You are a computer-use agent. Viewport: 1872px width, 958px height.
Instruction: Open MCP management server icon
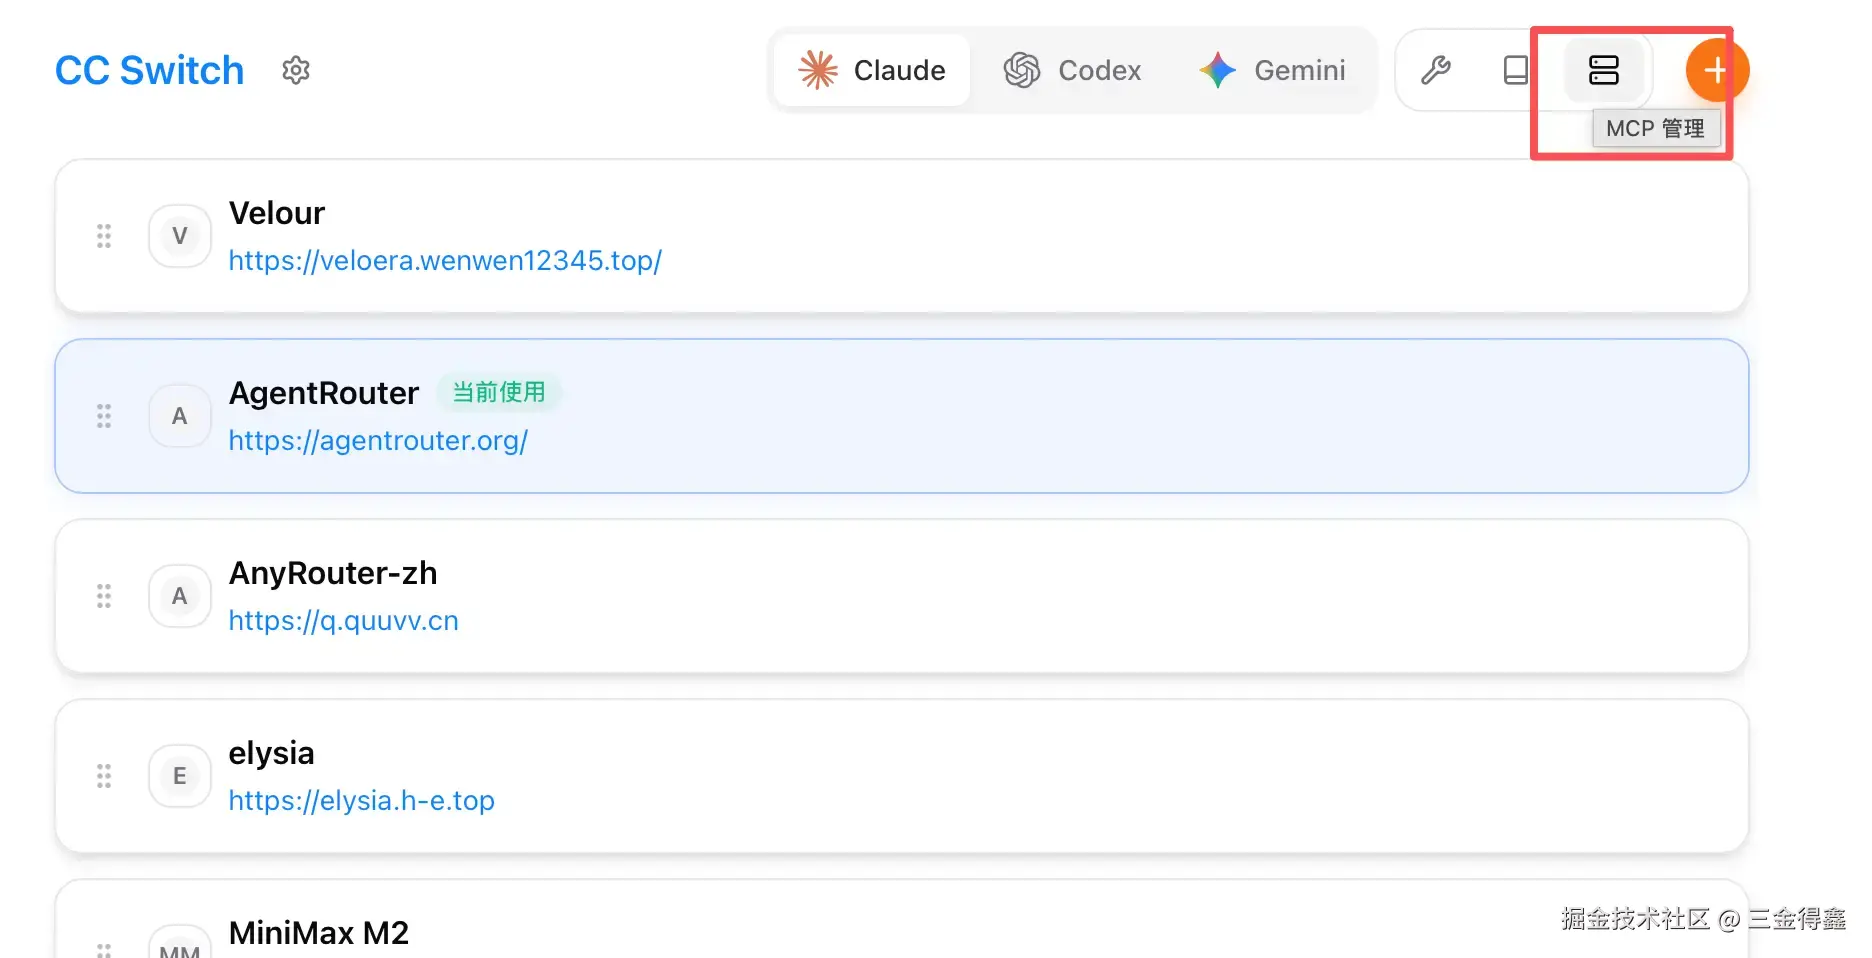tap(1603, 70)
